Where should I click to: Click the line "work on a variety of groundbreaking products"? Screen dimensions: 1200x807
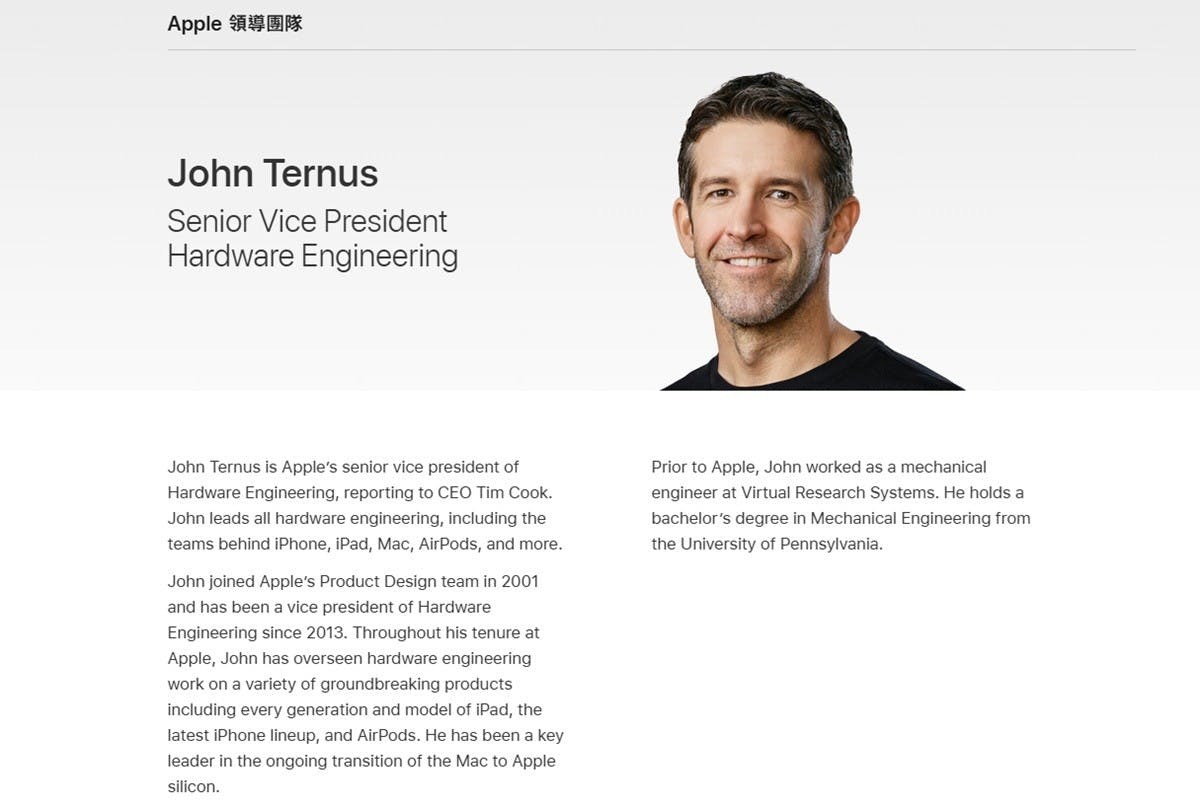(340, 684)
